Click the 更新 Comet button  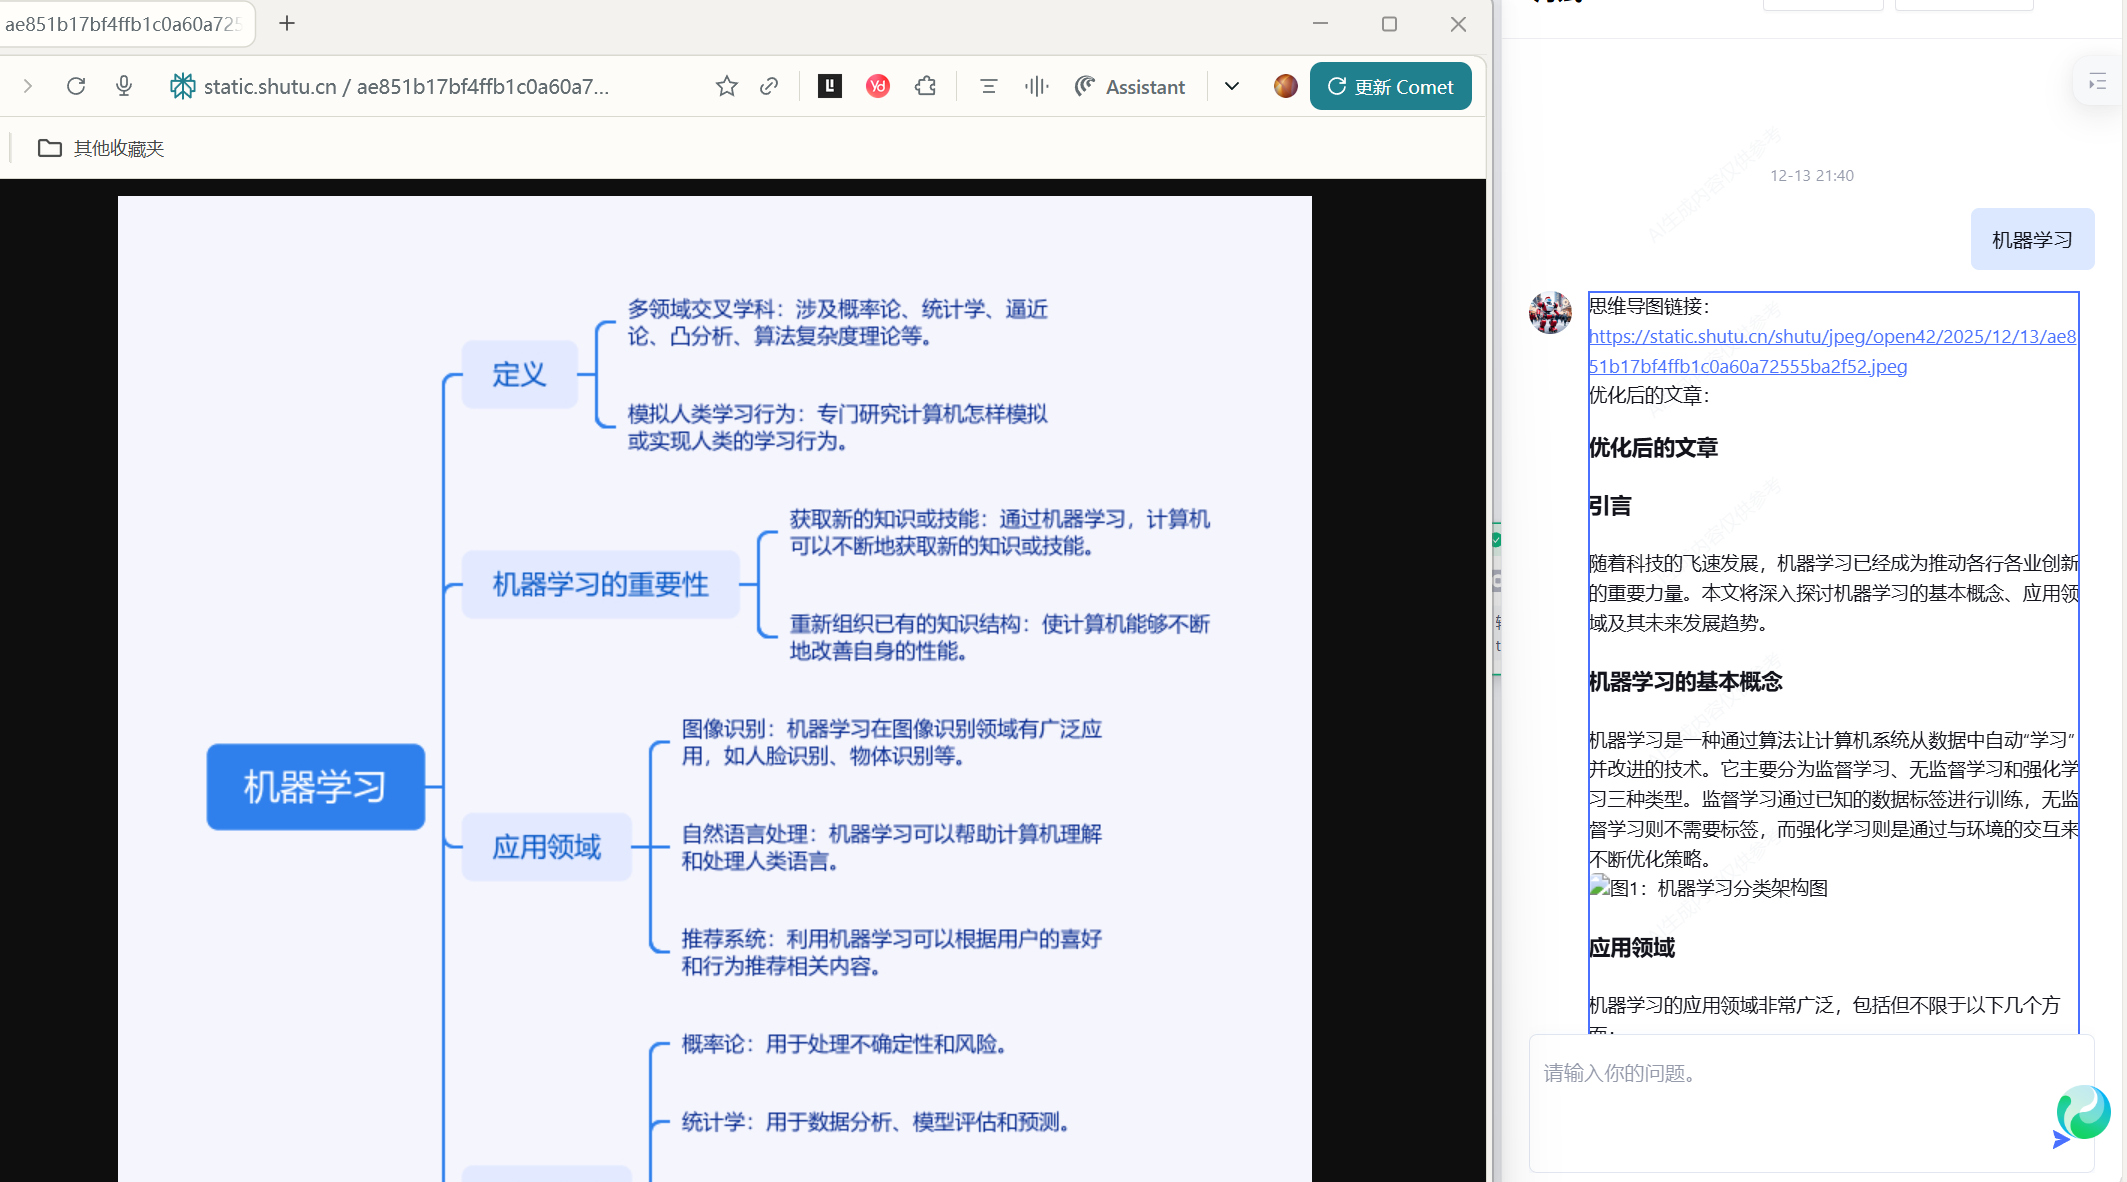1390,86
